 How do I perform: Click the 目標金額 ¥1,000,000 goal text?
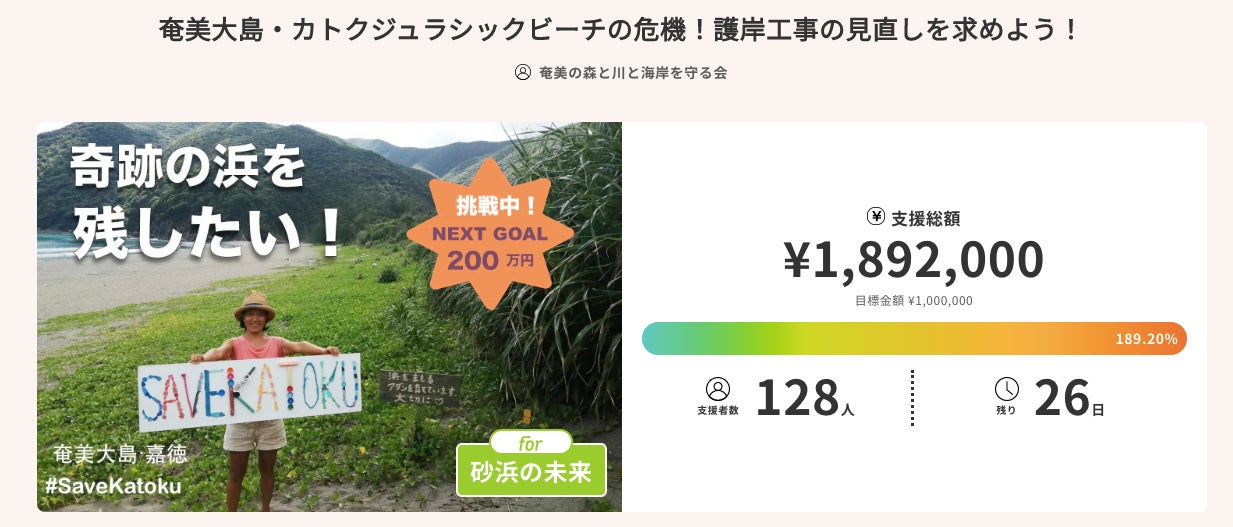(914, 300)
